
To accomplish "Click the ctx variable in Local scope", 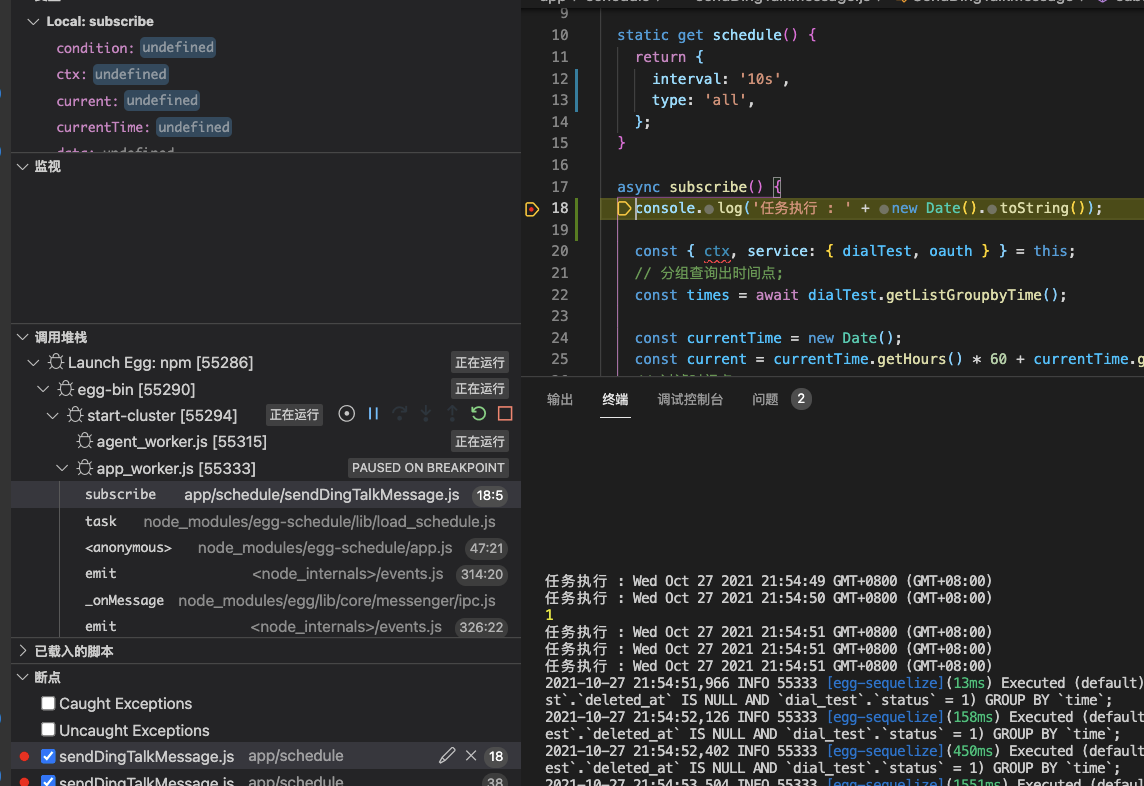I will click(69, 74).
